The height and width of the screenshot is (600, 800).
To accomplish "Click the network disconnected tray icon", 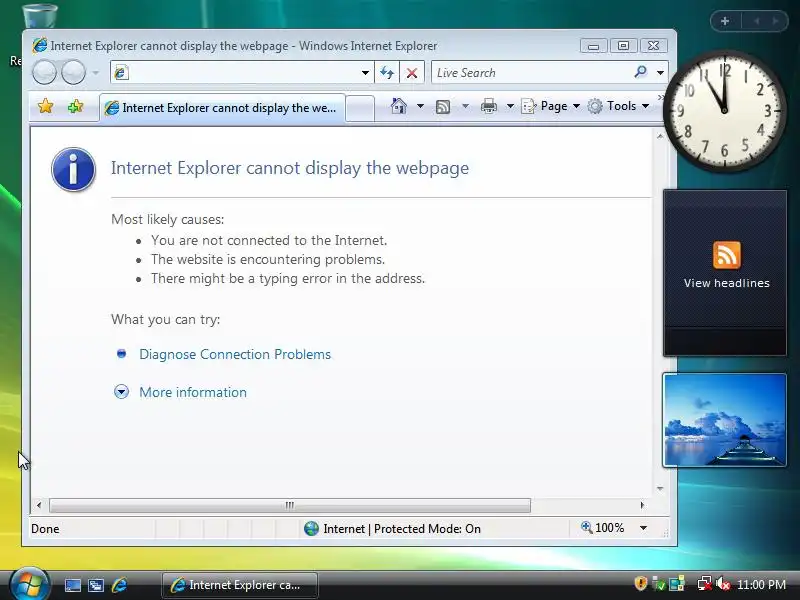I will (705, 584).
